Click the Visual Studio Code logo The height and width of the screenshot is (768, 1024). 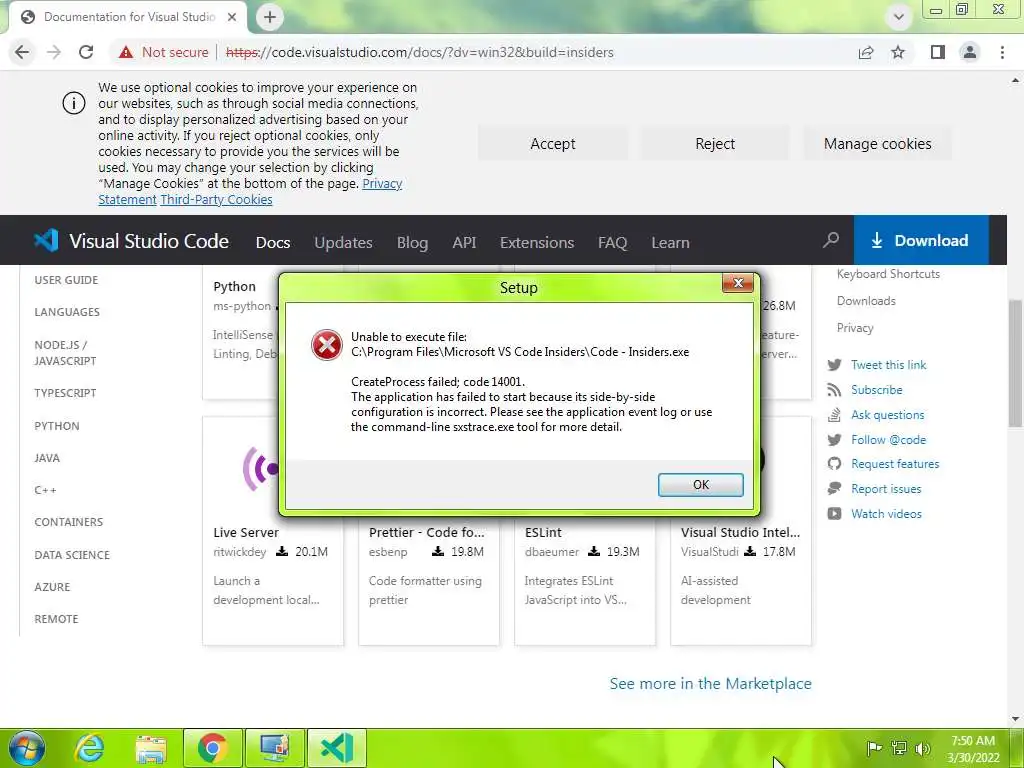tap(131, 241)
